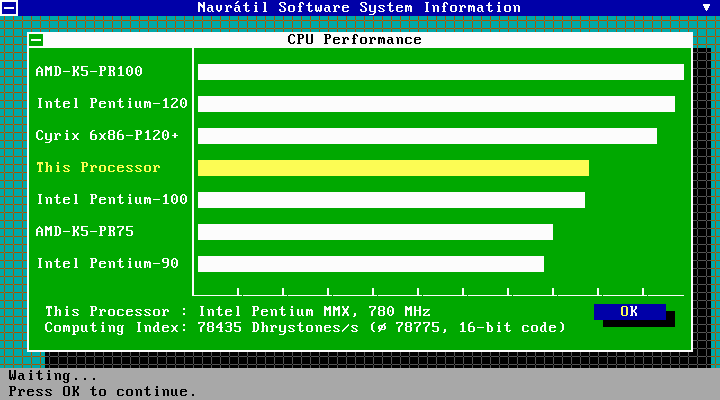Click the Intel Pentium-100 performance bar
The width and height of the screenshot is (720, 400).
point(391,200)
